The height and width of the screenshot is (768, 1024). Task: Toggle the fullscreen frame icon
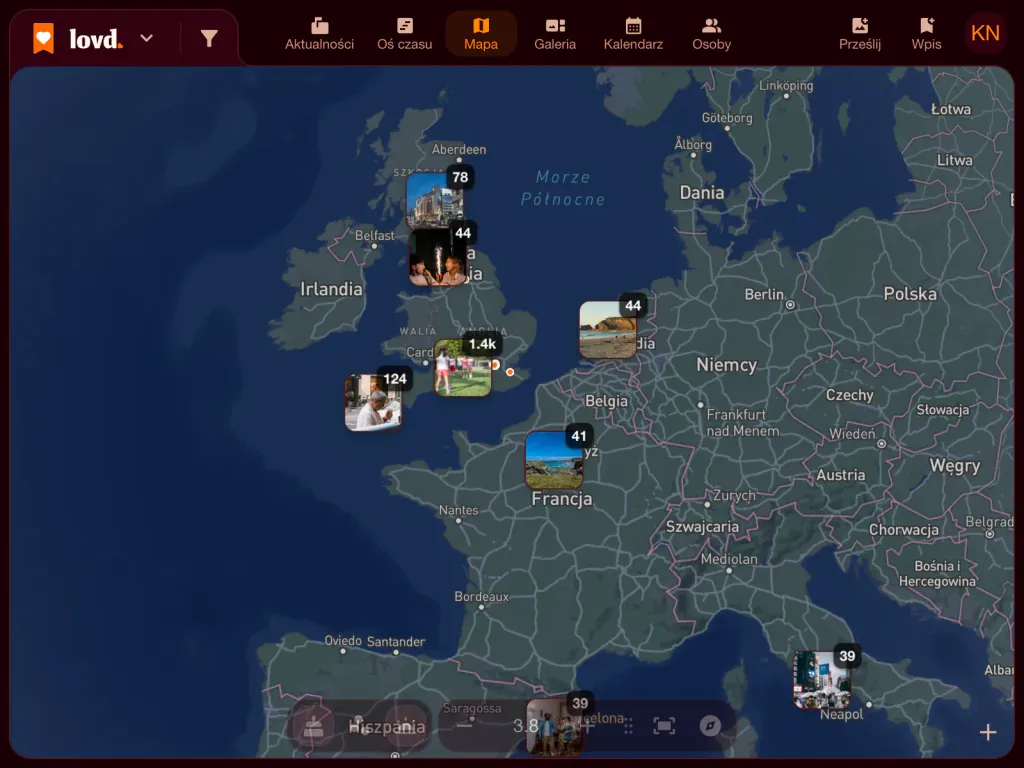tap(664, 726)
